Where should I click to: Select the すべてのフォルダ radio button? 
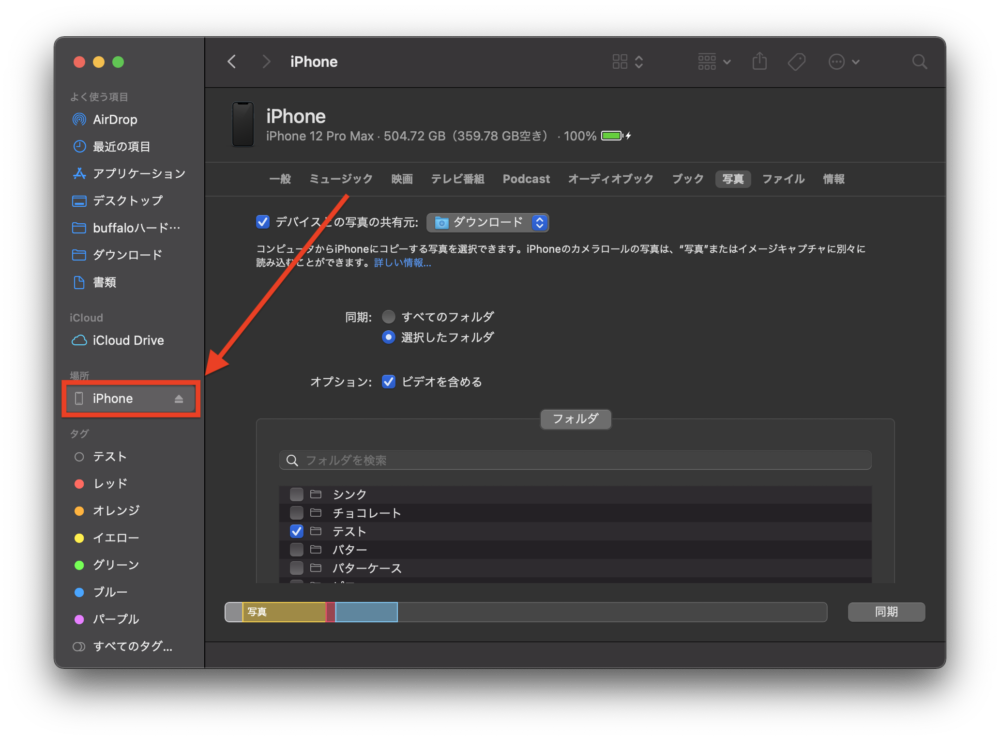[x=388, y=316]
